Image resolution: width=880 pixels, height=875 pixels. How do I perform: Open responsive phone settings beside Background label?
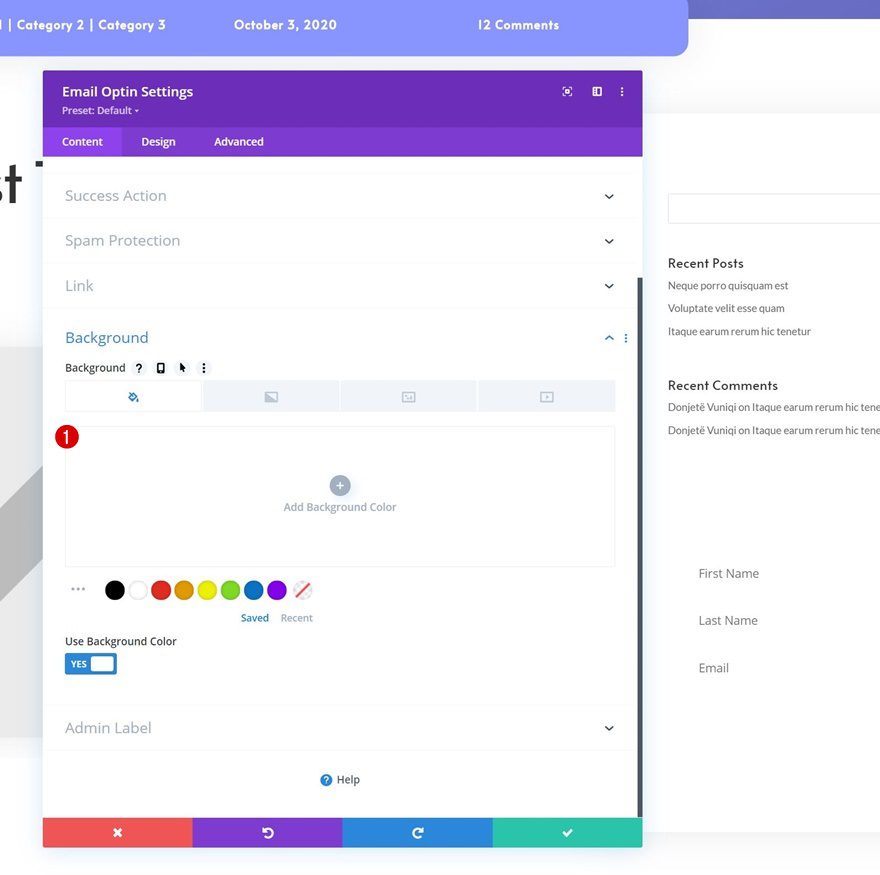click(x=161, y=368)
